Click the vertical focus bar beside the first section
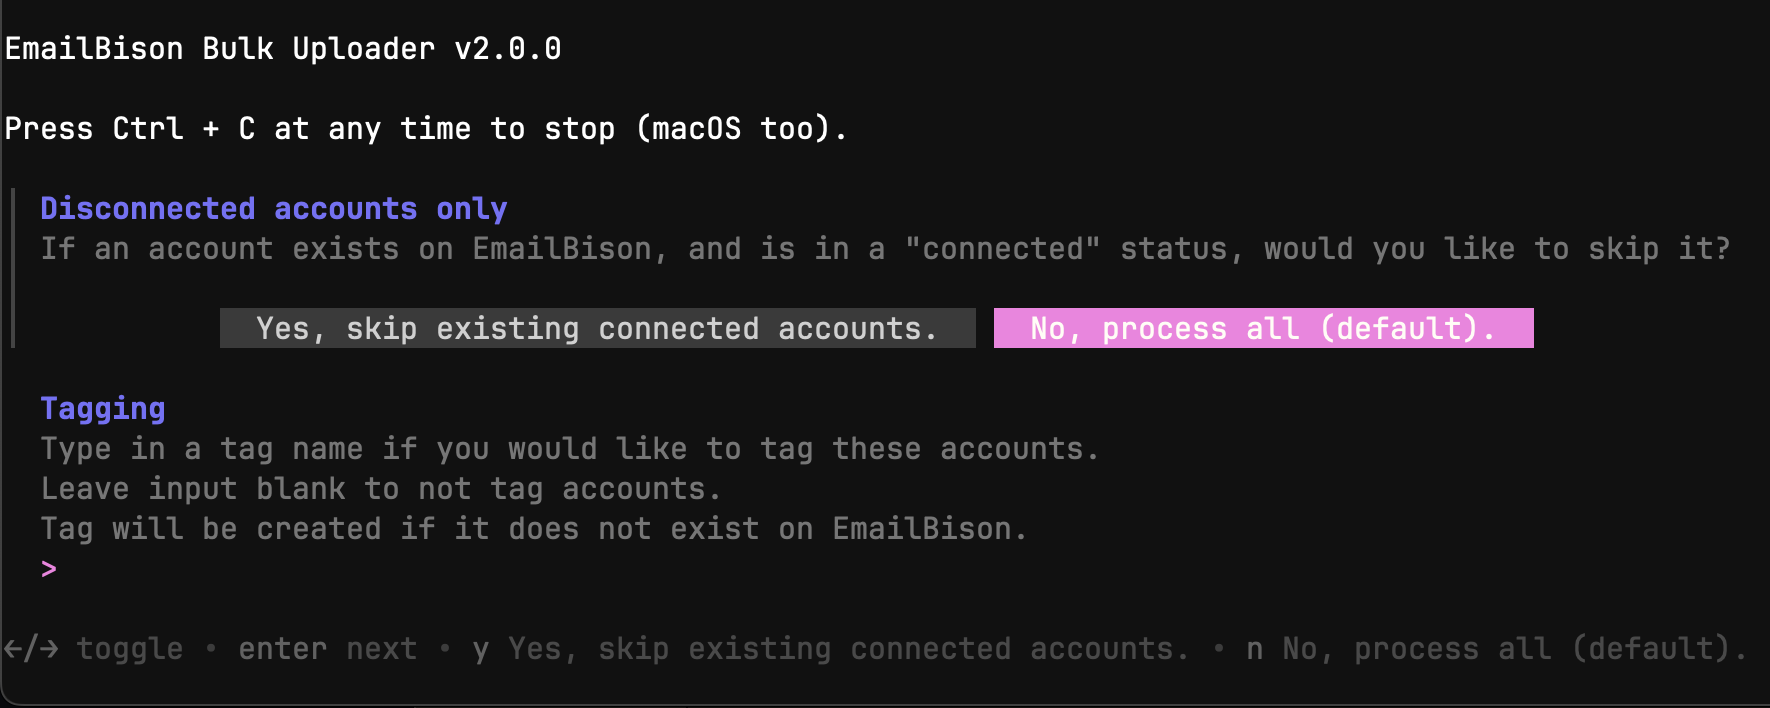Image resolution: width=1770 pixels, height=708 pixels. coord(13,268)
